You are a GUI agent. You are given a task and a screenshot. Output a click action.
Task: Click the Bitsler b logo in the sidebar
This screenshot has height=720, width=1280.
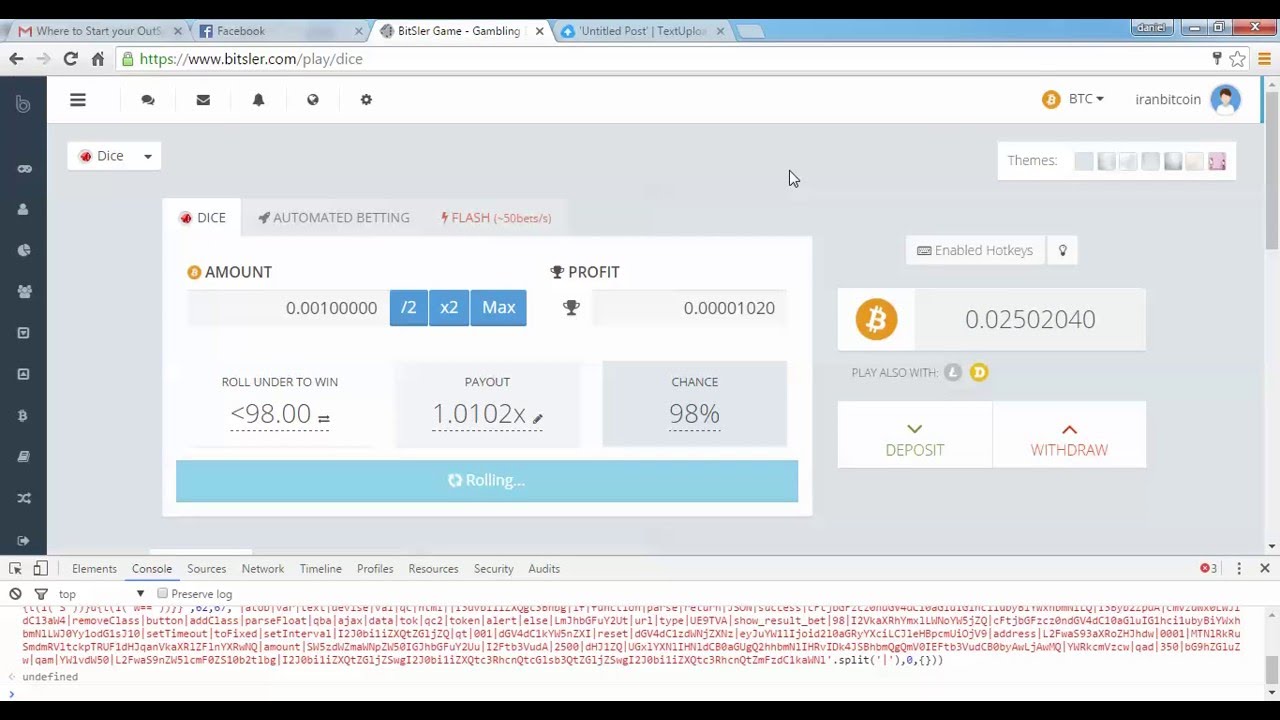pos(23,103)
